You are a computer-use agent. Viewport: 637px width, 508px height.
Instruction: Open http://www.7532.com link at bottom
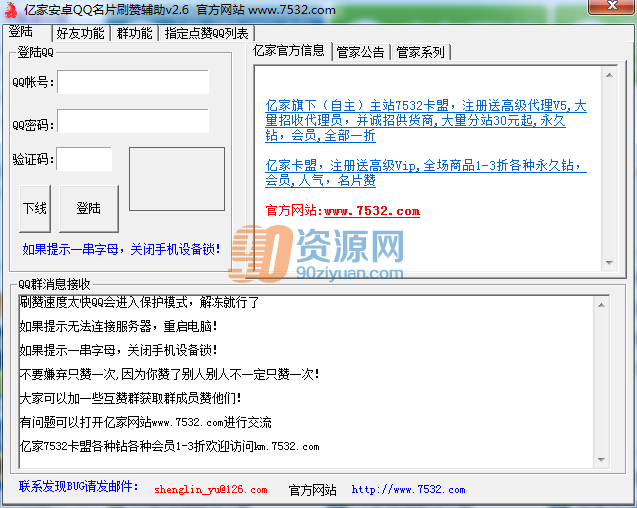[x=408, y=489]
